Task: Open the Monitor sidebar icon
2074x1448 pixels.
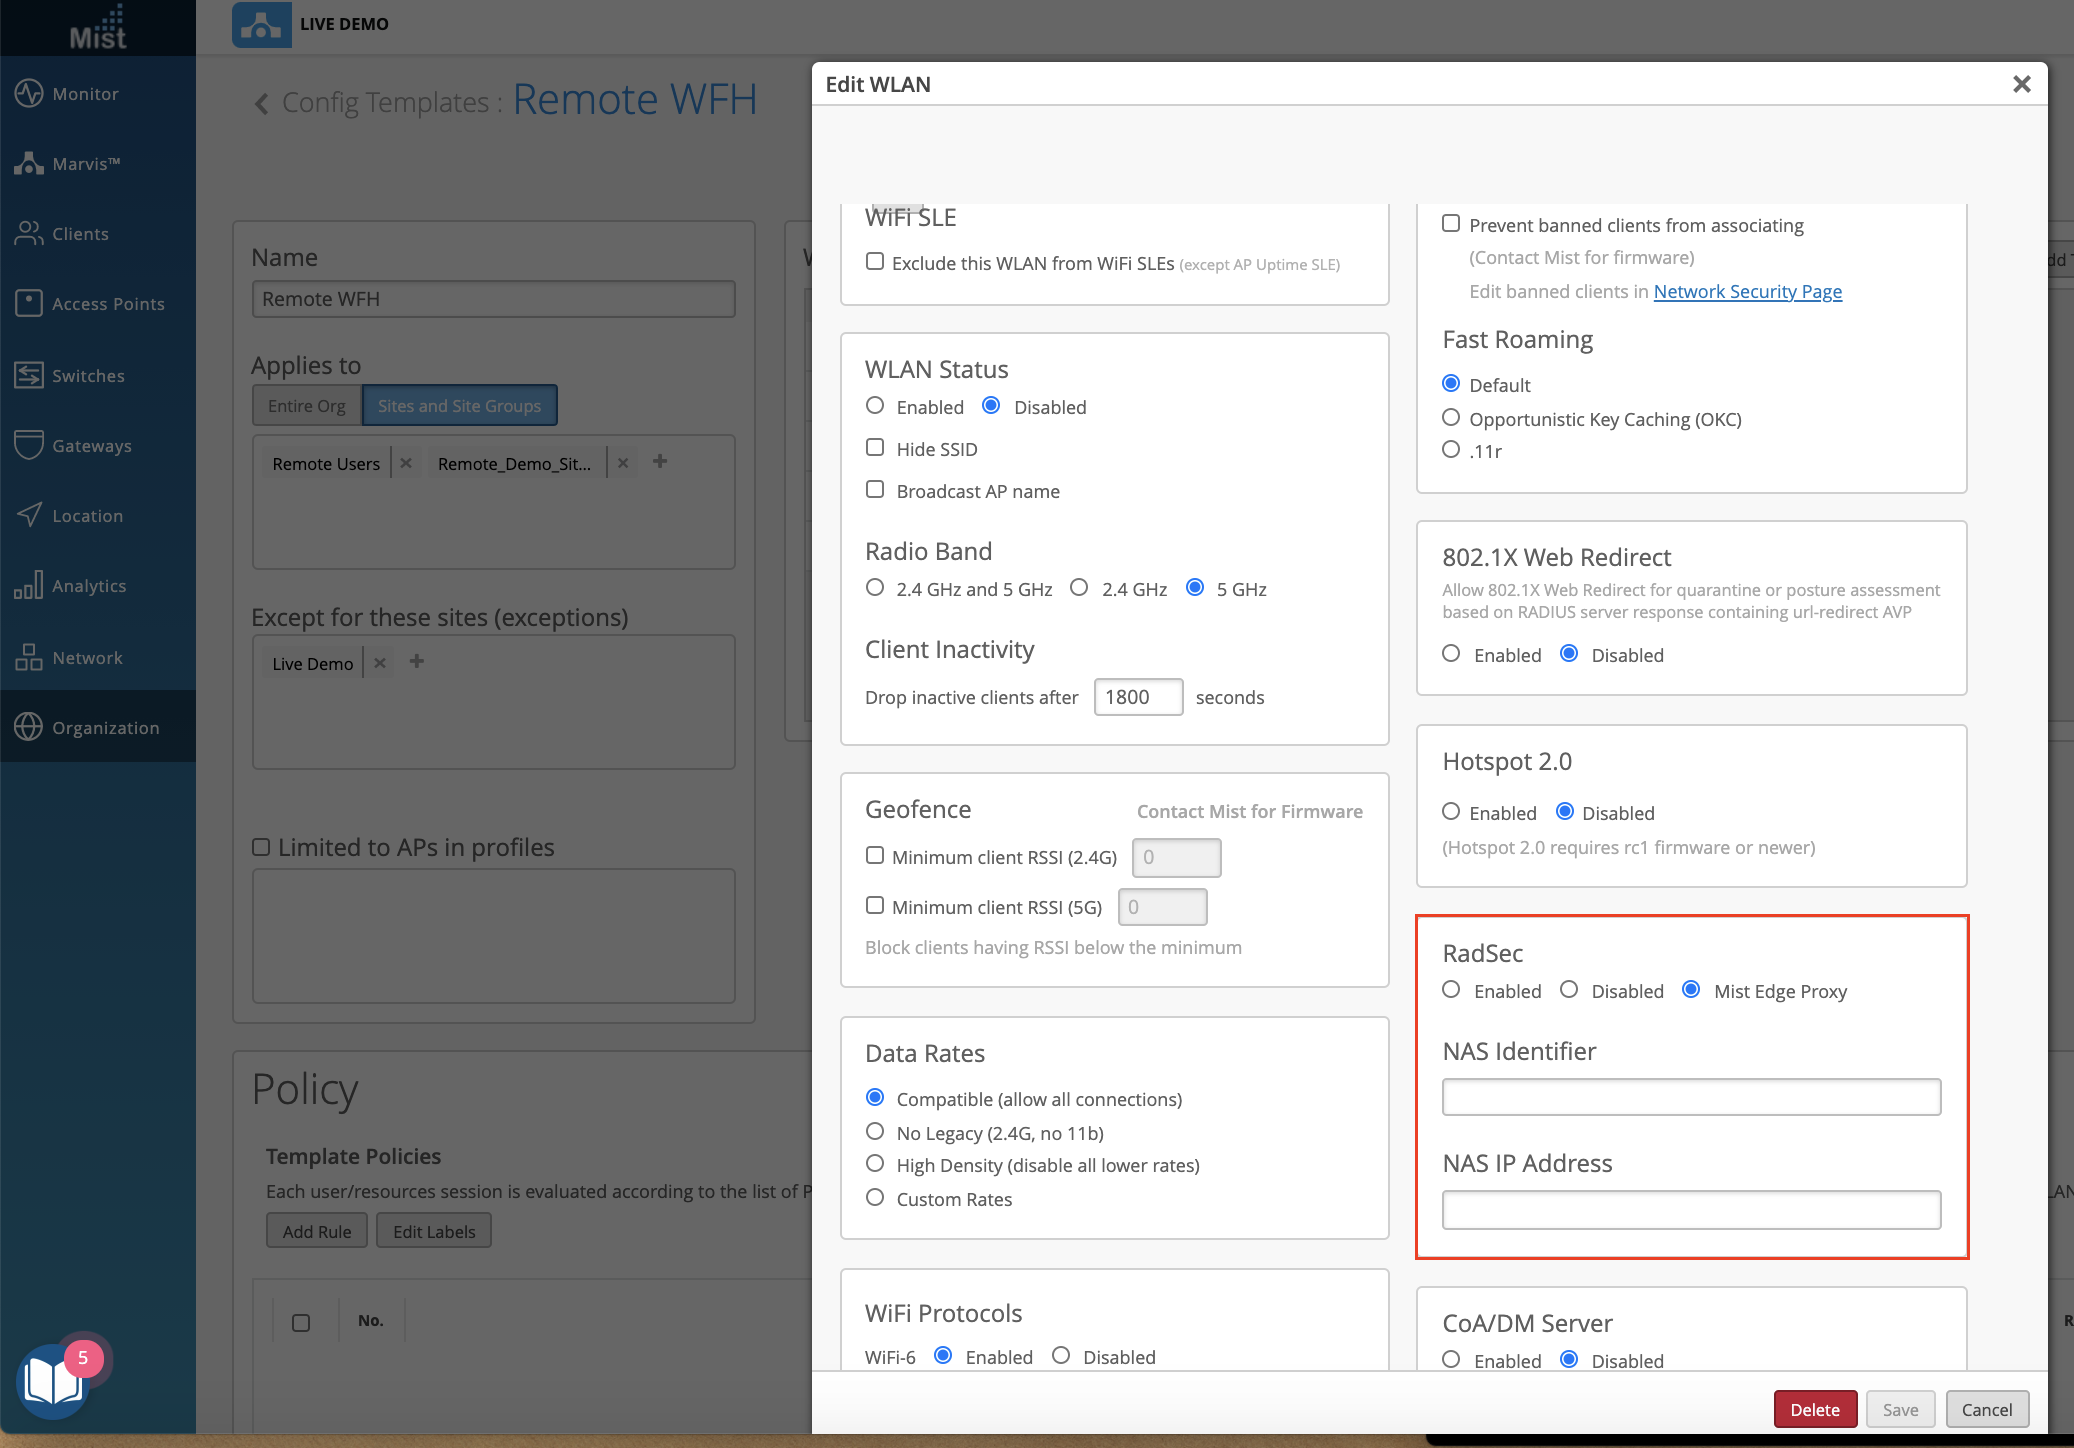Action: pos(29,93)
